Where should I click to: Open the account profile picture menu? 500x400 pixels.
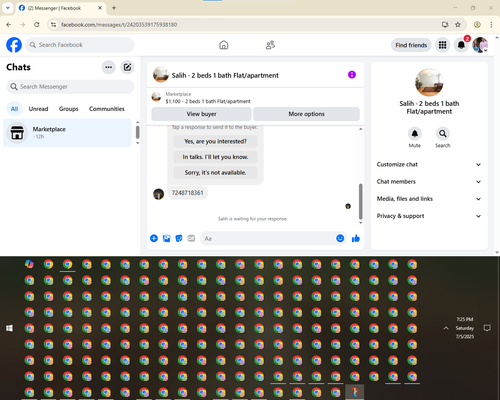(480, 45)
